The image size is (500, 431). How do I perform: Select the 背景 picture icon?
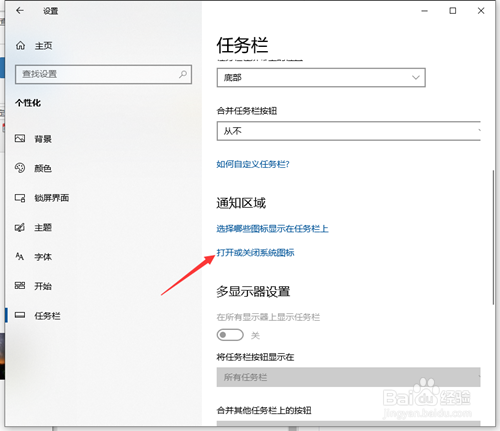pyautogui.click(x=20, y=138)
